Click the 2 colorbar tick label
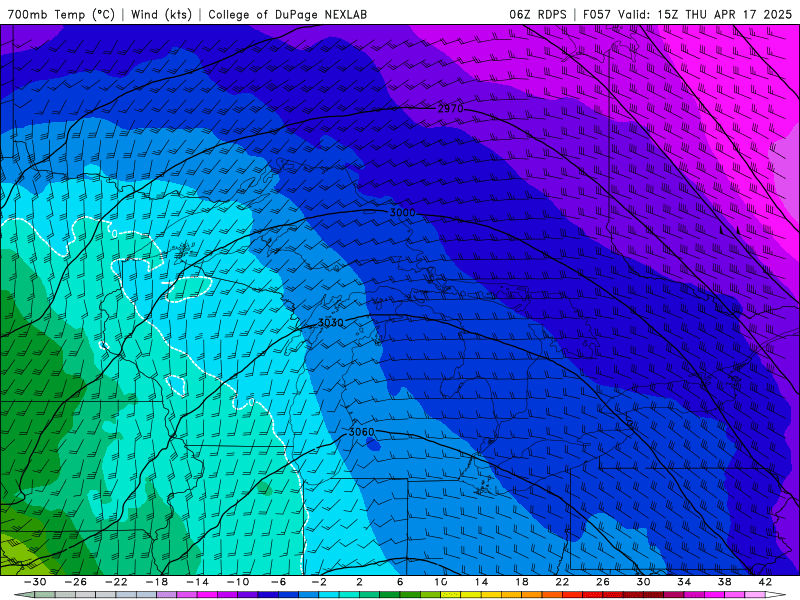The width and height of the screenshot is (800, 600). [x=359, y=582]
